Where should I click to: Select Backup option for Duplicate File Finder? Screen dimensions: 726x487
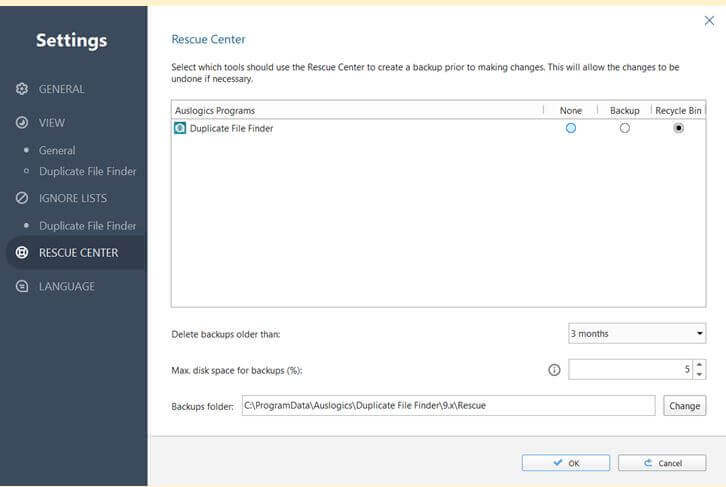pos(625,128)
